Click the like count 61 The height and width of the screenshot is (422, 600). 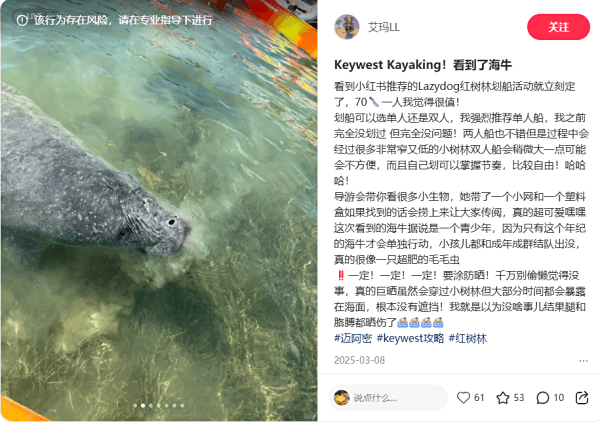(479, 398)
